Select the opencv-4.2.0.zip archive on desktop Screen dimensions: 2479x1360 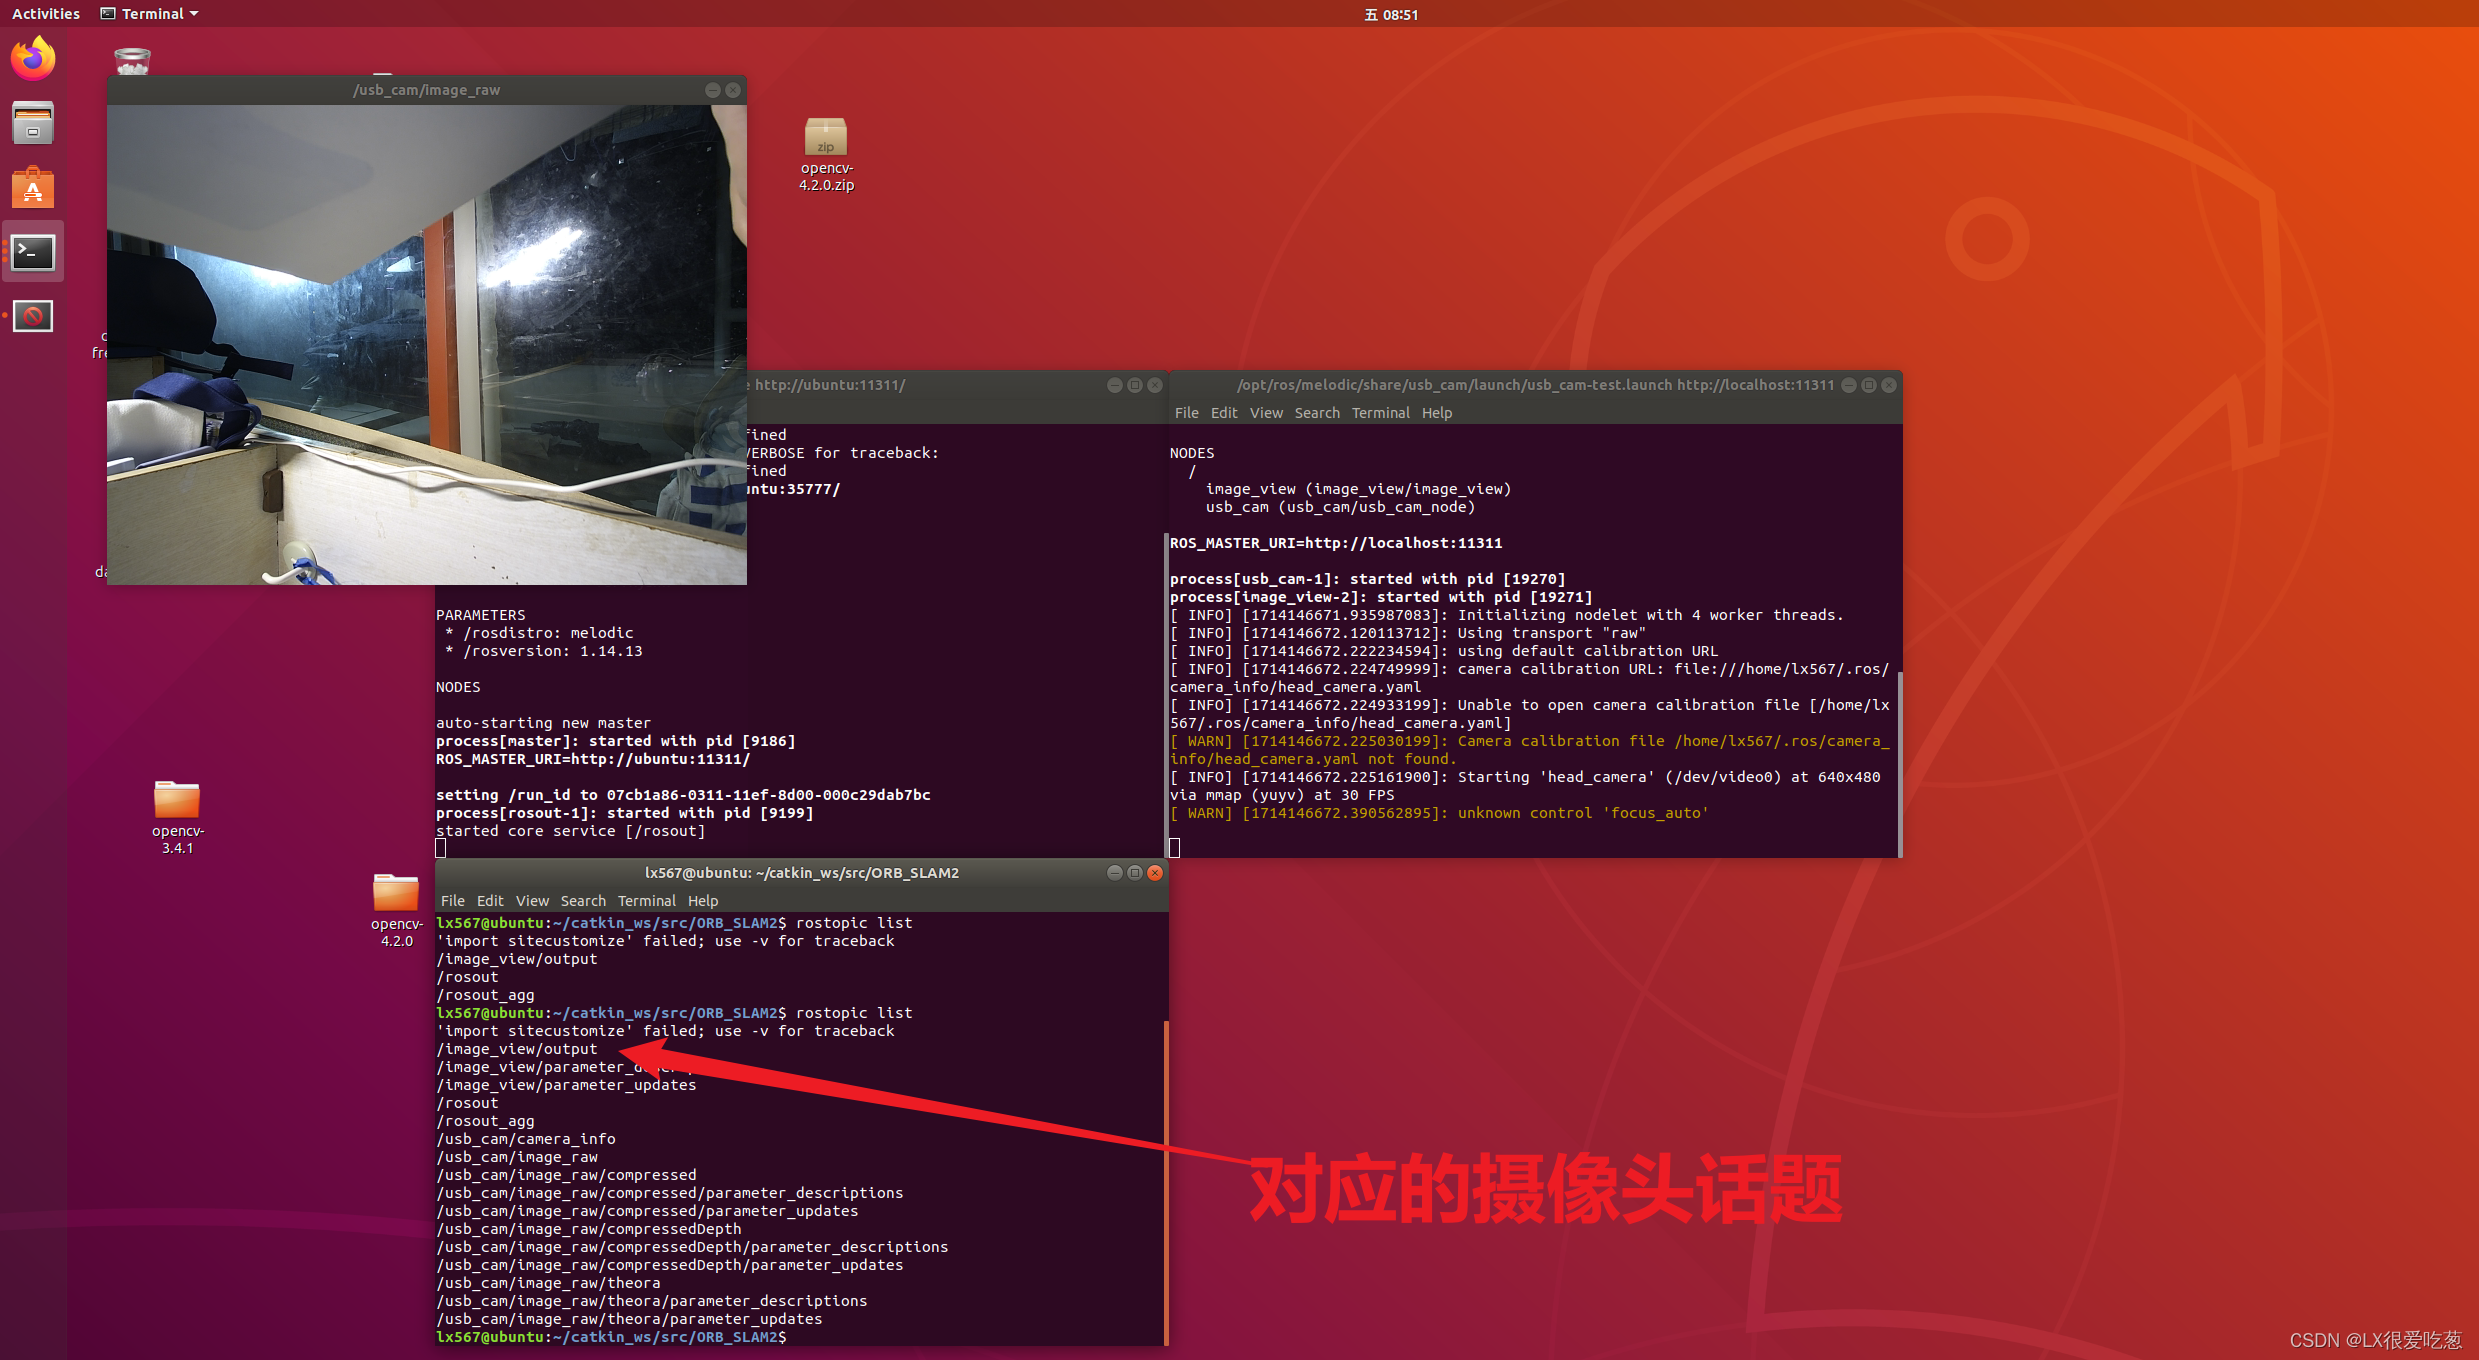pos(826,155)
